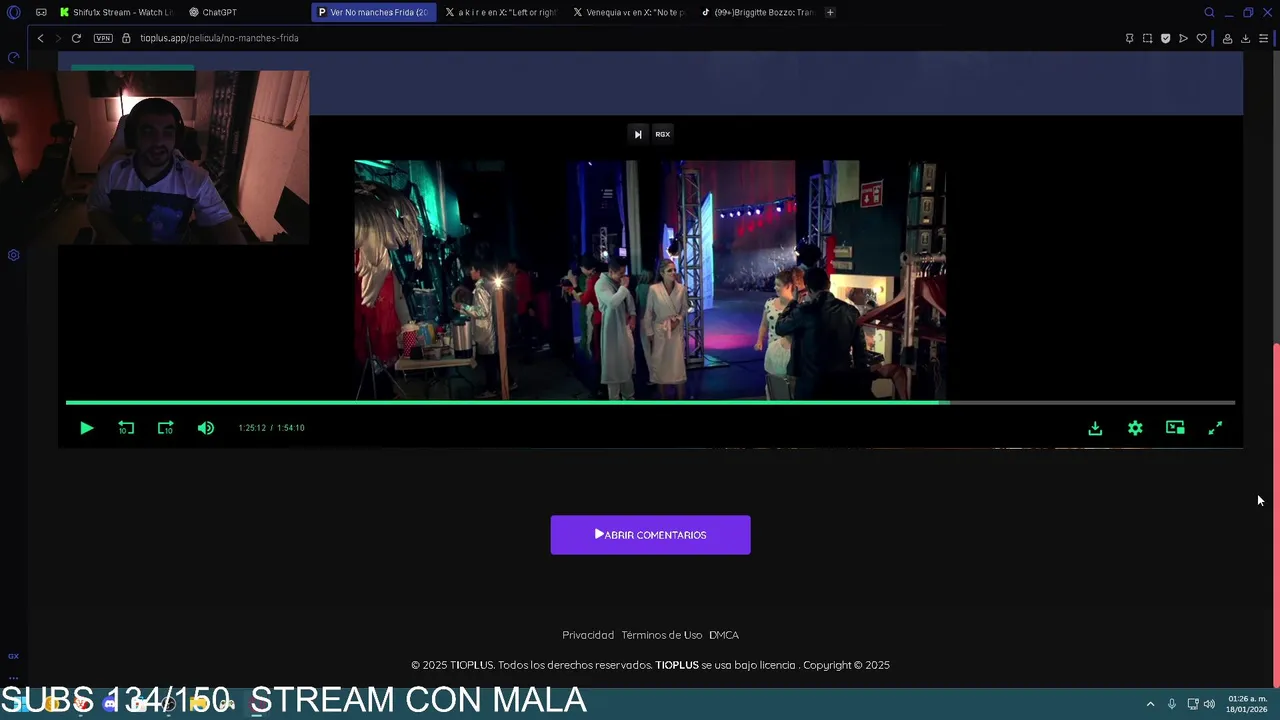The height and width of the screenshot is (720, 1280).
Task: Mute the video player volume
Action: pos(206,428)
